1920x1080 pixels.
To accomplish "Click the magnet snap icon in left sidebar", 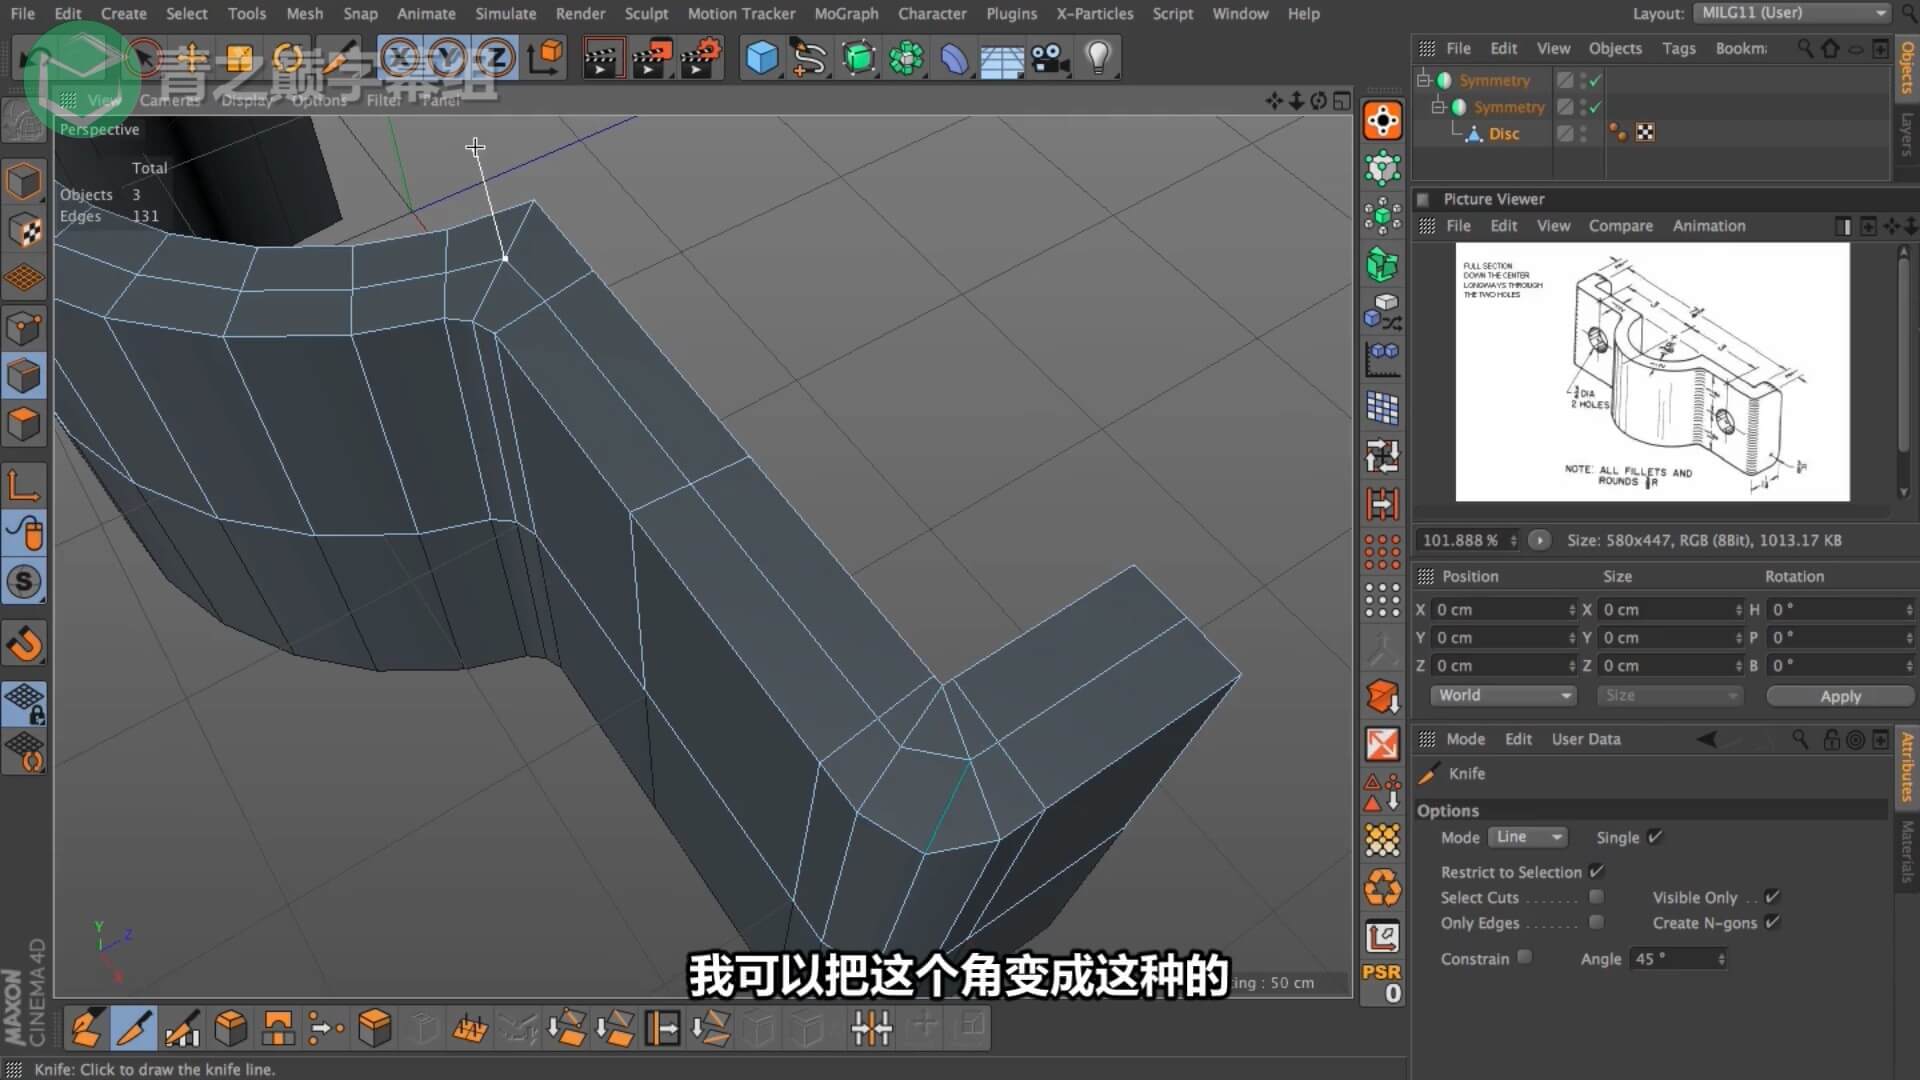I will tap(24, 643).
